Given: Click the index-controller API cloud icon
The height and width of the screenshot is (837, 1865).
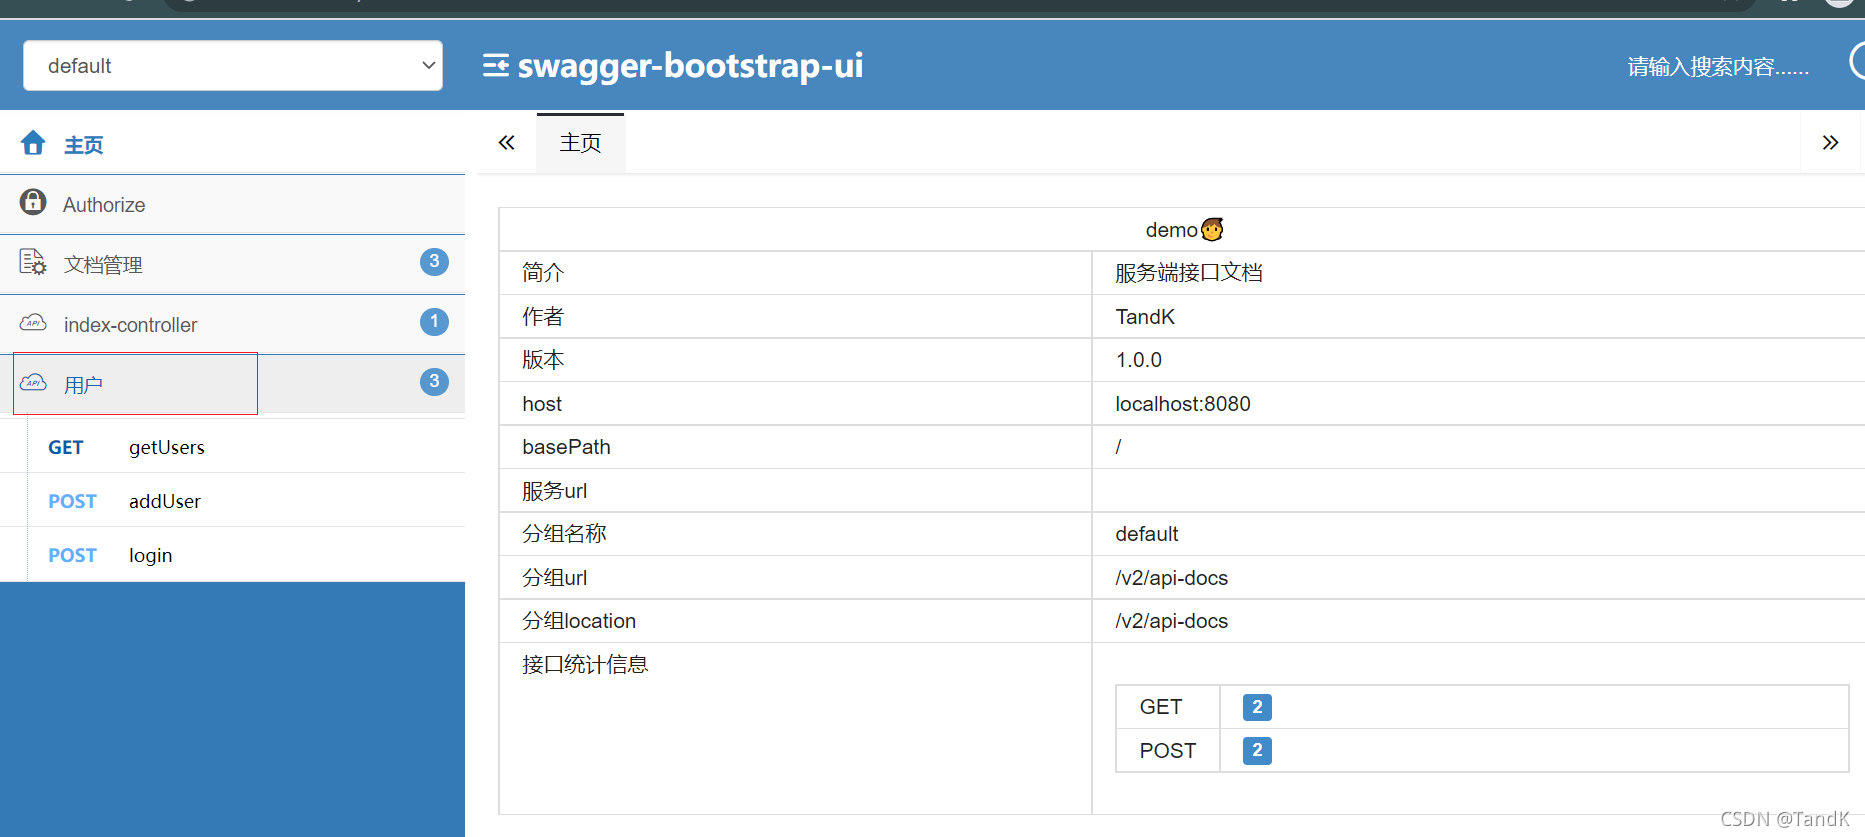Looking at the screenshot, I should click(33, 322).
